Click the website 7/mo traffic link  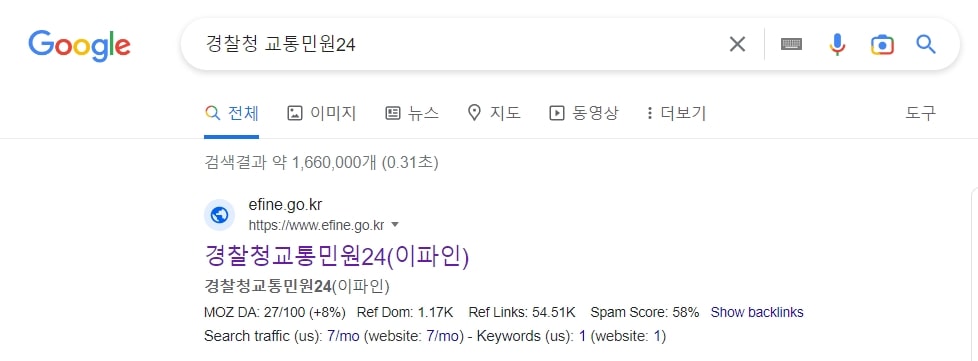pyautogui.click(x=442, y=336)
